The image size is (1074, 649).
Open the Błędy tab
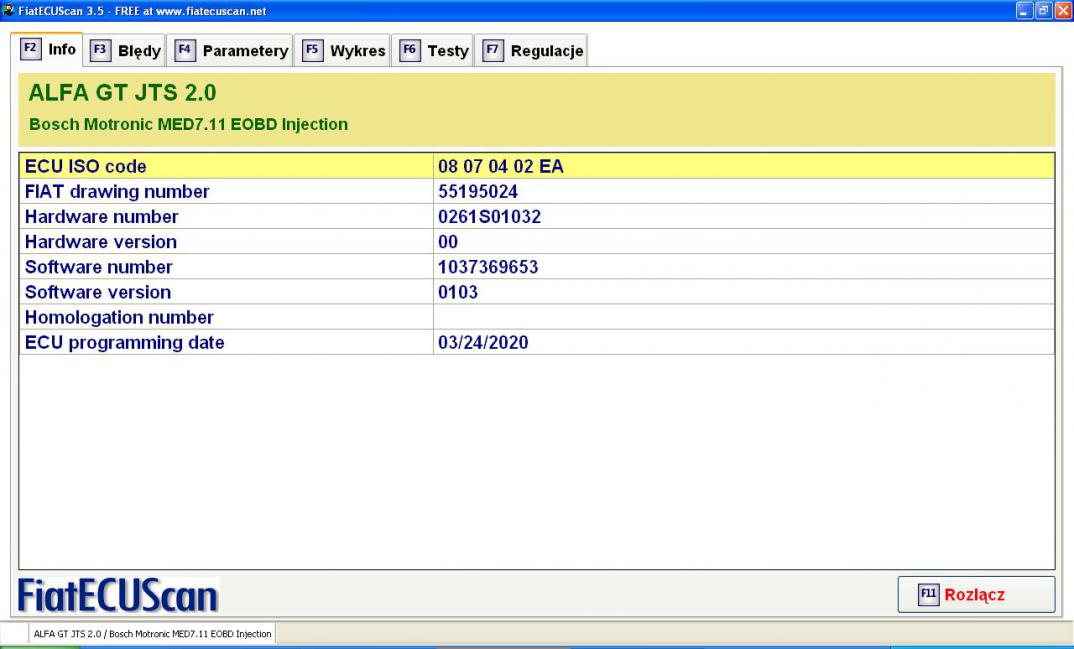(x=125, y=51)
